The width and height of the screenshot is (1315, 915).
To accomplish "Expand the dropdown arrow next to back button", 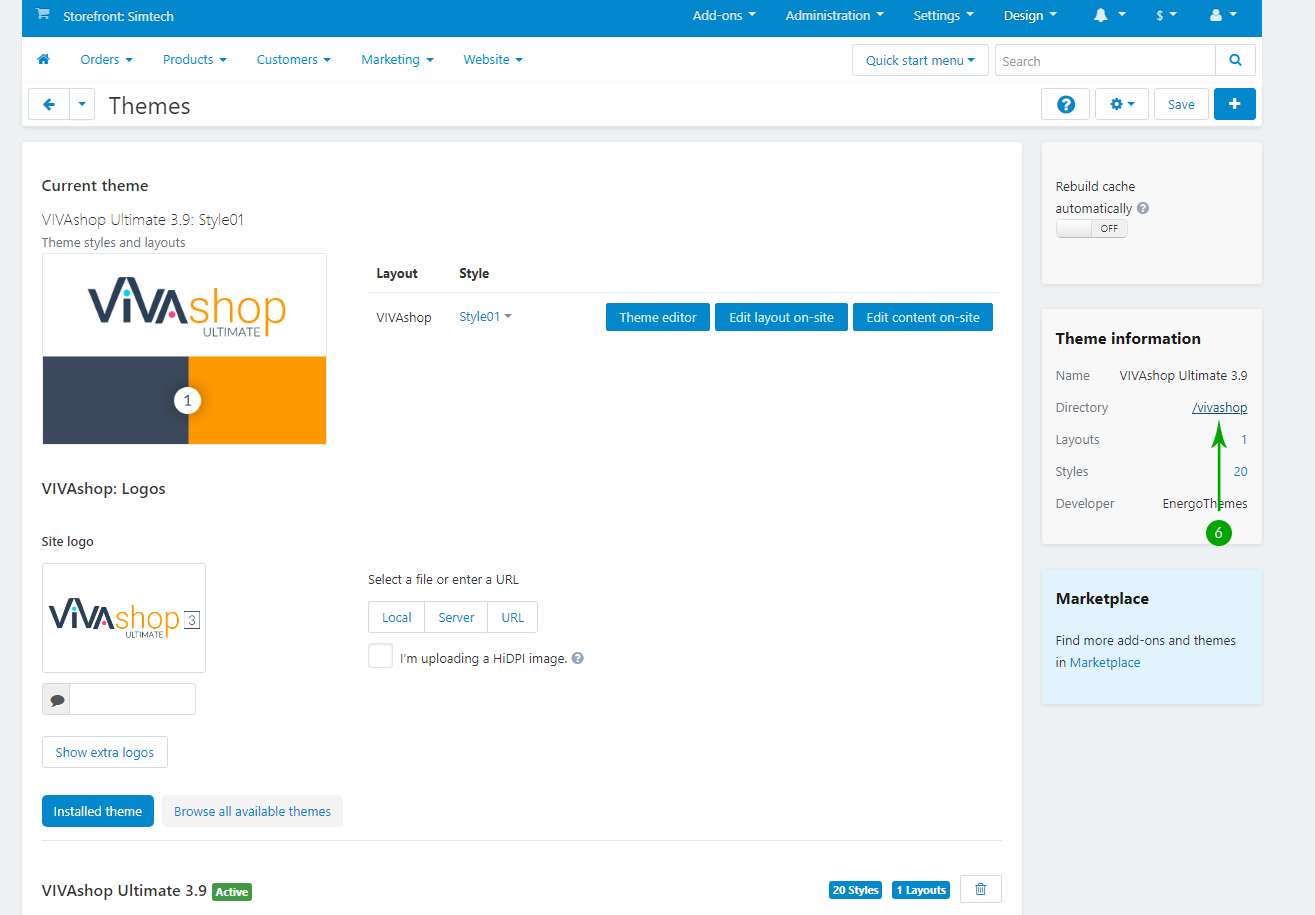I will tap(82, 105).
